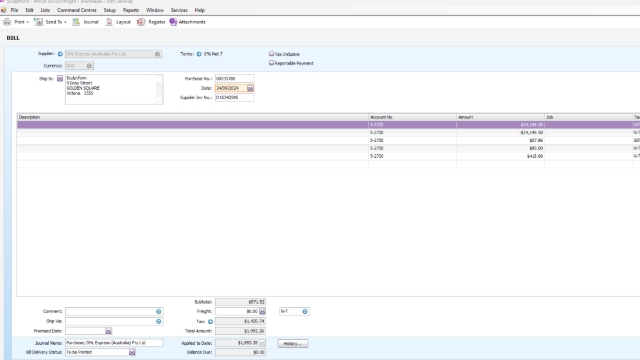
Task: Click the search icon inside Supplier field
Action: [x=157, y=54]
